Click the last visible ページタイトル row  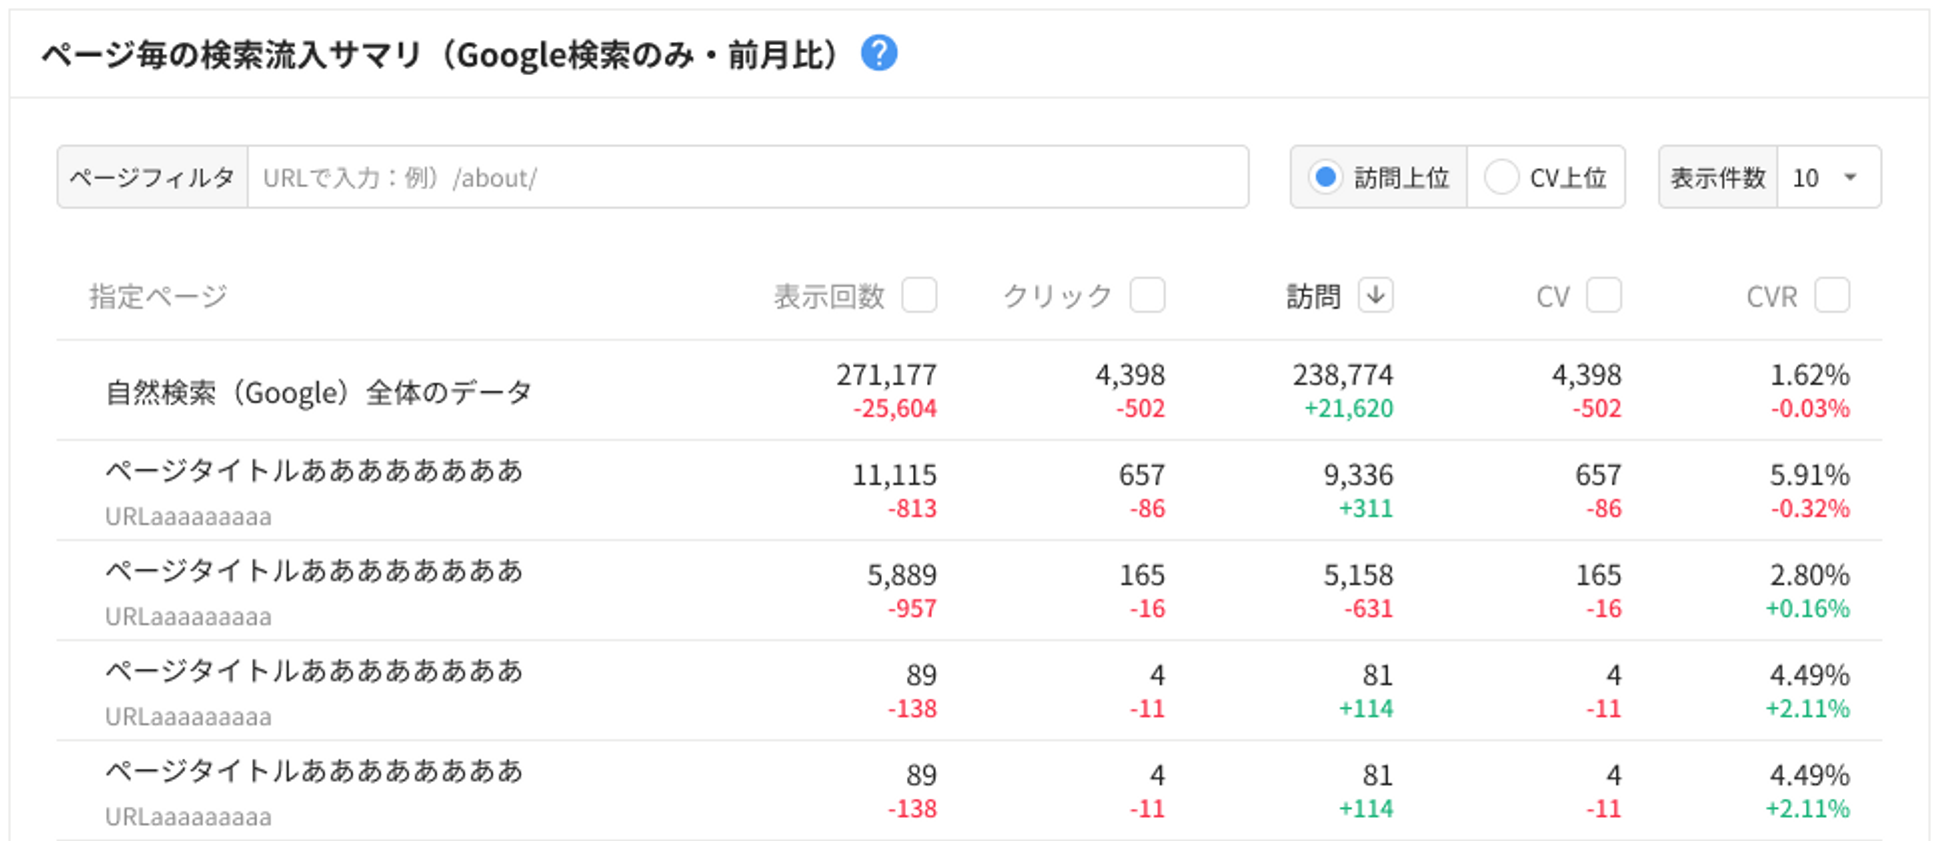pyautogui.click(x=314, y=771)
